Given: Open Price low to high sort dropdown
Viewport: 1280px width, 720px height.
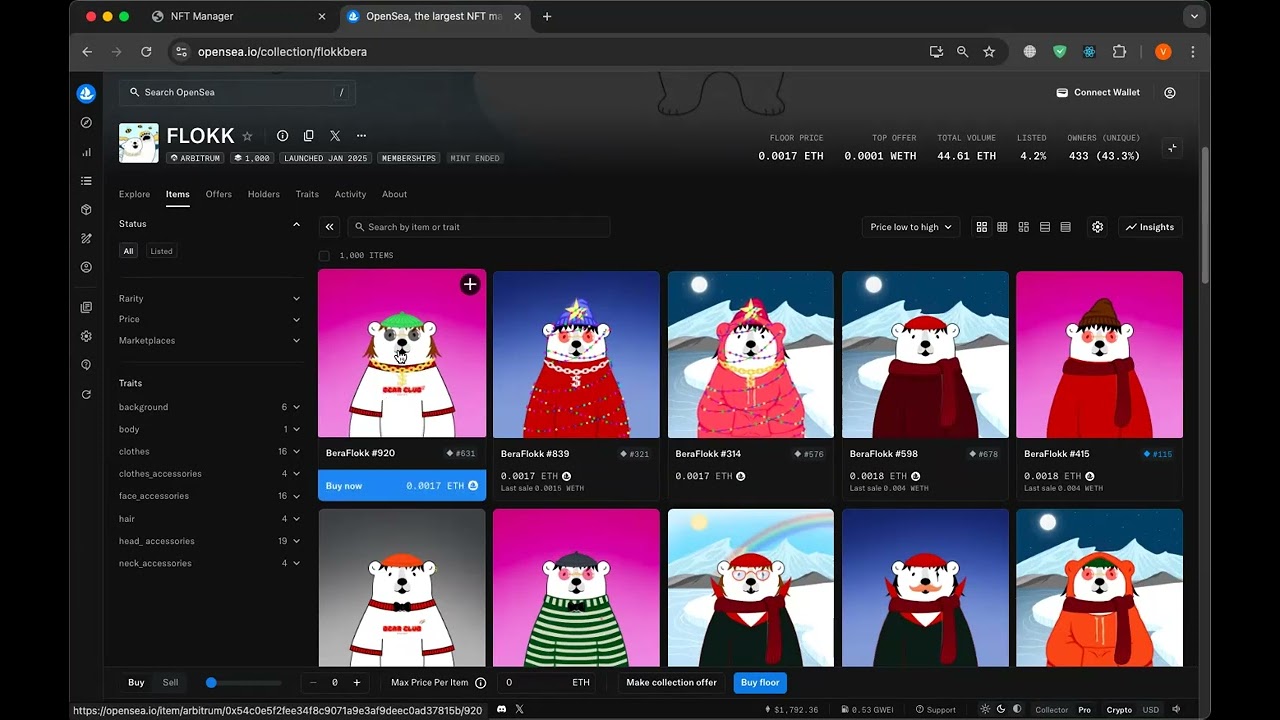Looking at the screenshot, I should coord(910,227).
